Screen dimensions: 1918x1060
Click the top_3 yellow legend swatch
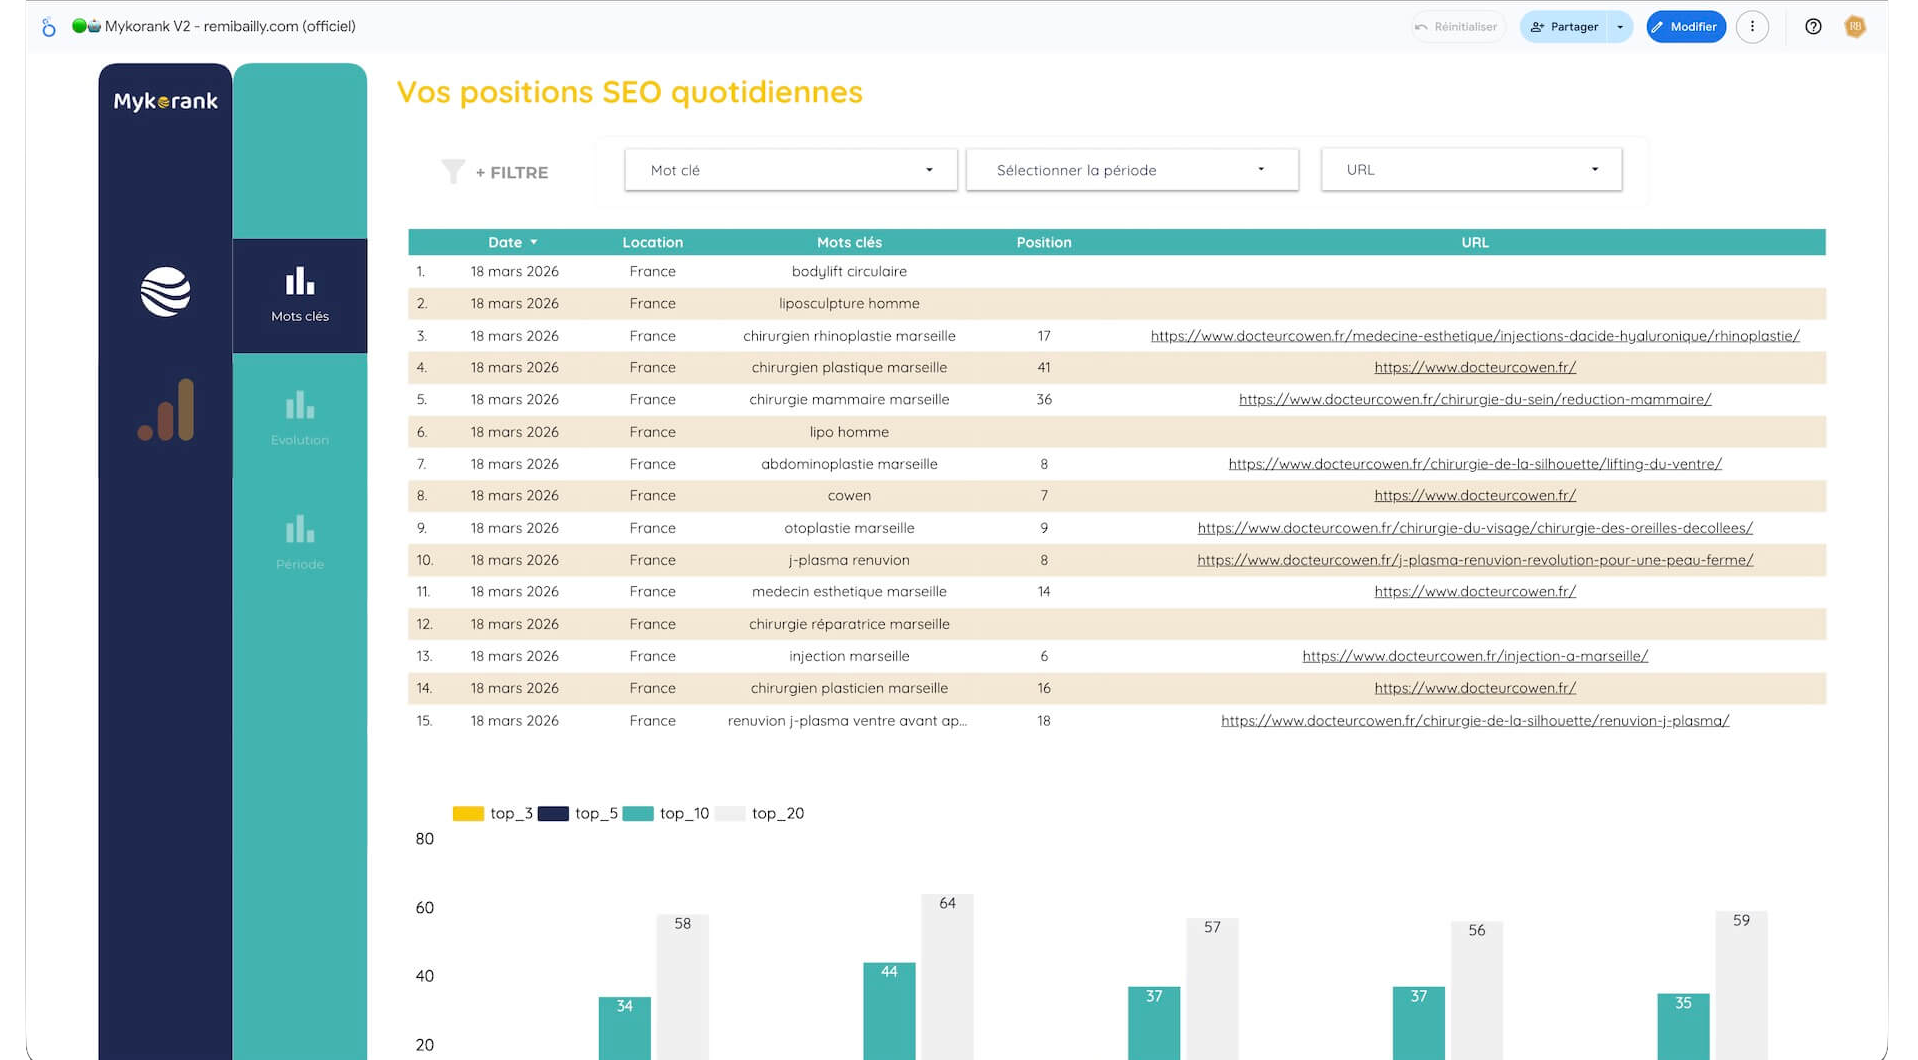468,814
